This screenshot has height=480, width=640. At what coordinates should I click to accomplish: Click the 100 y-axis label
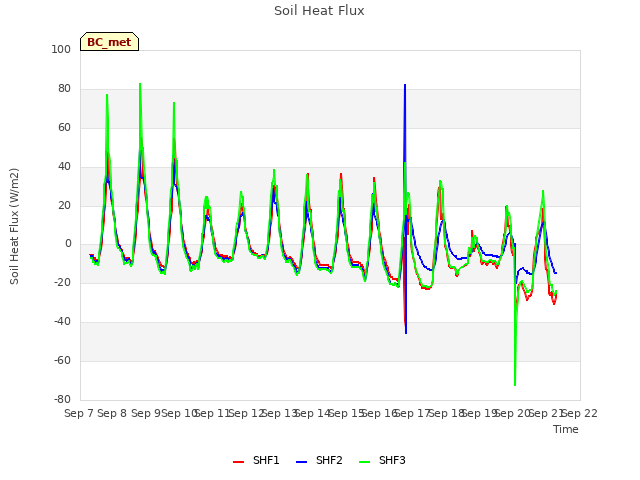pos(61,49)
